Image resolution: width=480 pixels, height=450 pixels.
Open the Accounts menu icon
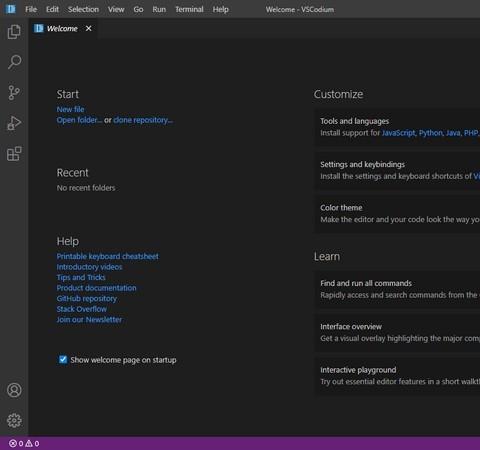click(x=14, y=390)
